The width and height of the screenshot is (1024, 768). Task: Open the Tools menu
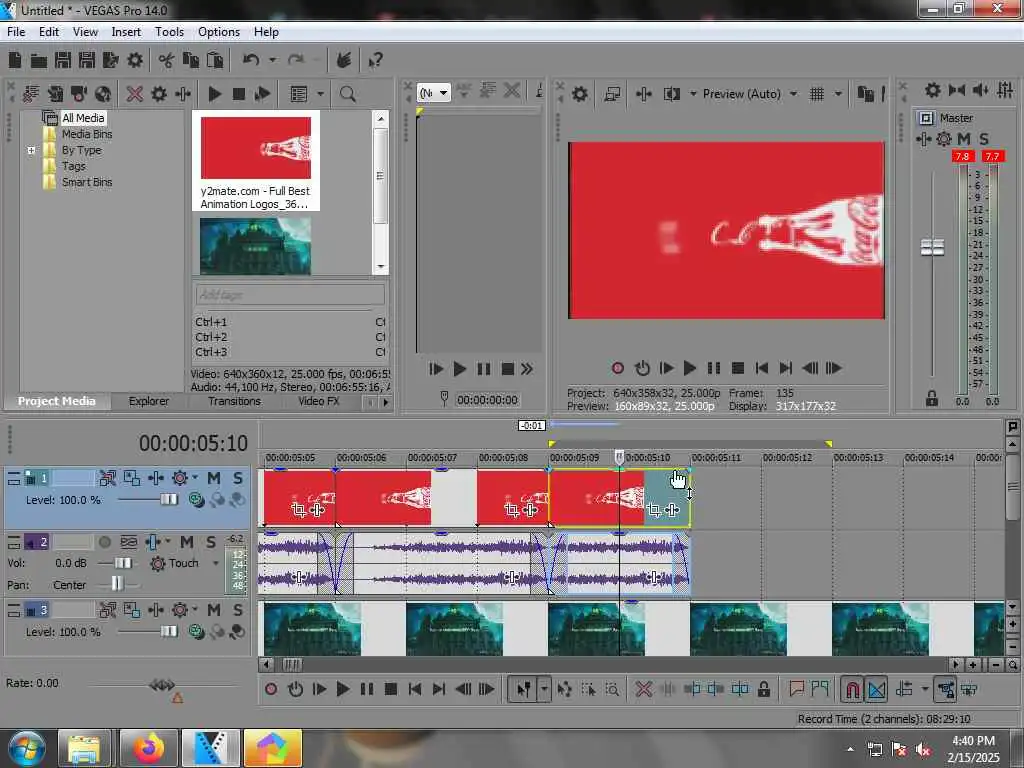pos(169,32)
